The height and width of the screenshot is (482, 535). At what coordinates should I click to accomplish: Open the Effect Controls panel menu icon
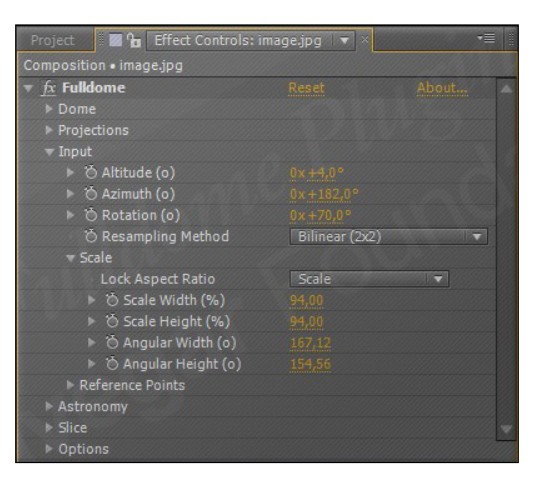point(487,38)
